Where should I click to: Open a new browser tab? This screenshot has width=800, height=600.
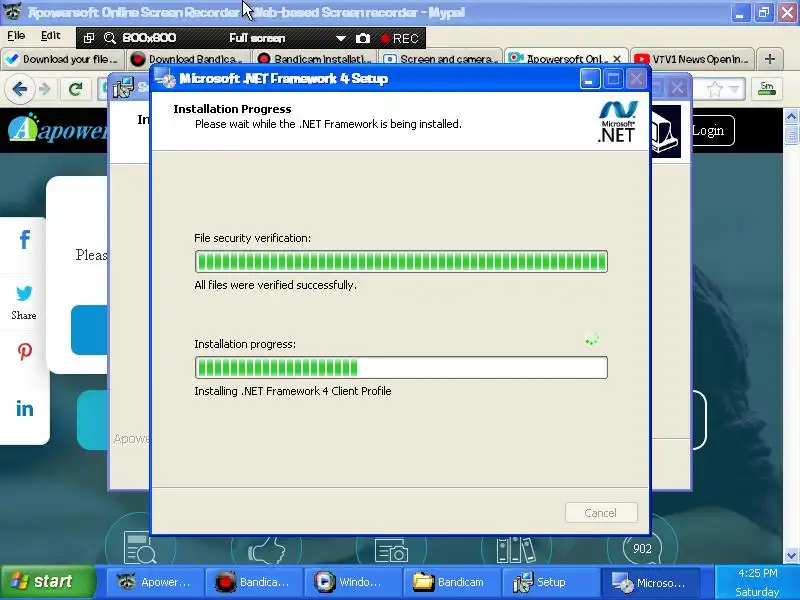[770, 59]
